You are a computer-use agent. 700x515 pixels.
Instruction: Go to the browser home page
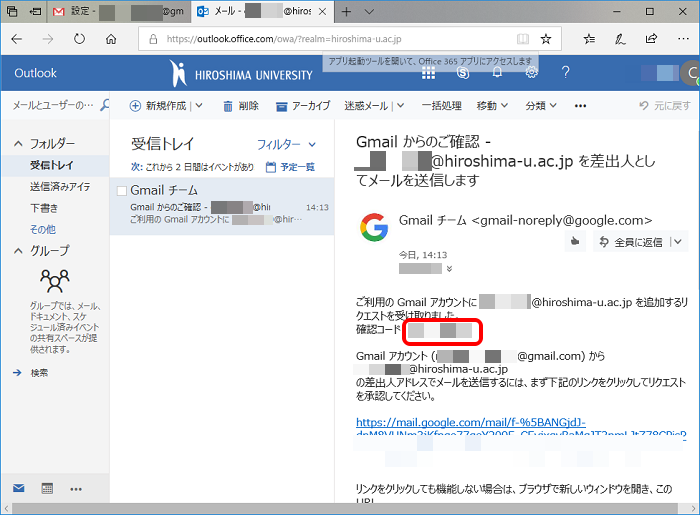111,39
